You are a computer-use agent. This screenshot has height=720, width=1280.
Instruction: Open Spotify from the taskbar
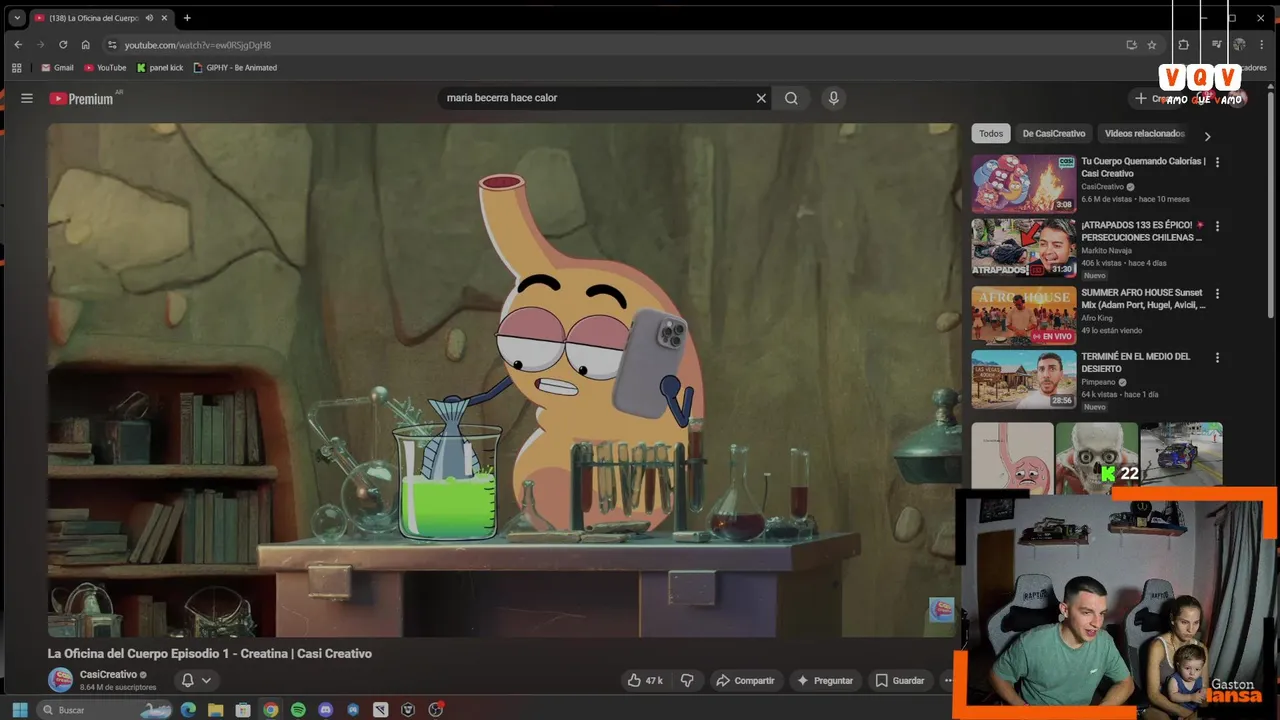tap(298, 710)
